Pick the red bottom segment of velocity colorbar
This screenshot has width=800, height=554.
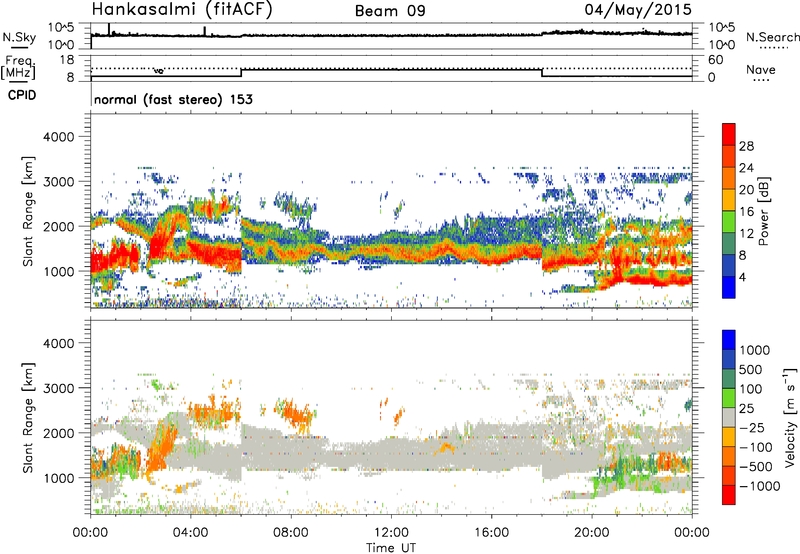729,495
